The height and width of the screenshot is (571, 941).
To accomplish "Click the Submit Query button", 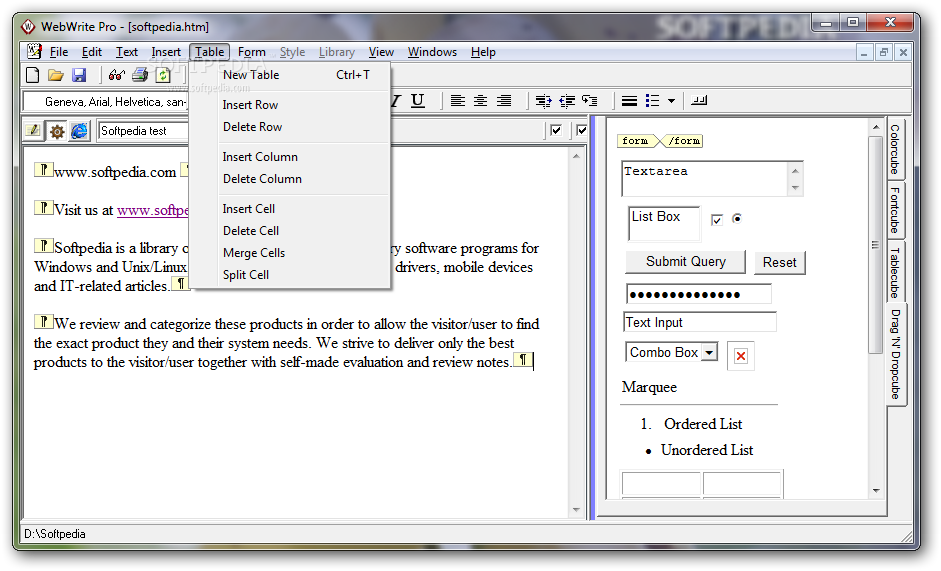I will click(x=685, y=262).
